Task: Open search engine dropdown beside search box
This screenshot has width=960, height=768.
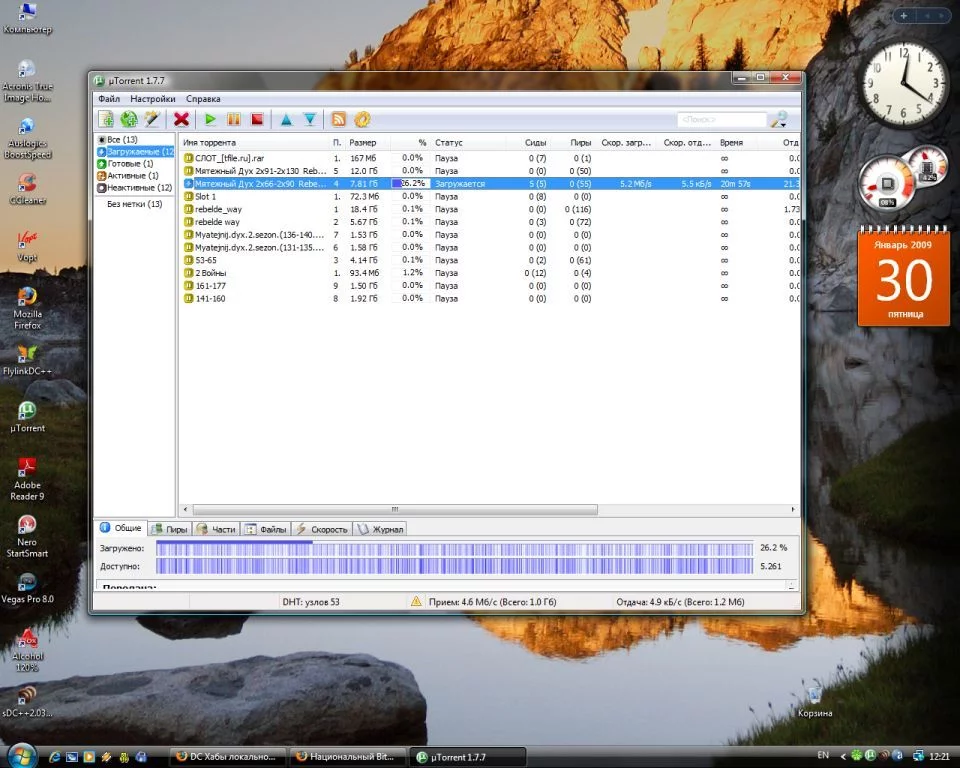Action: click(780, 120)
